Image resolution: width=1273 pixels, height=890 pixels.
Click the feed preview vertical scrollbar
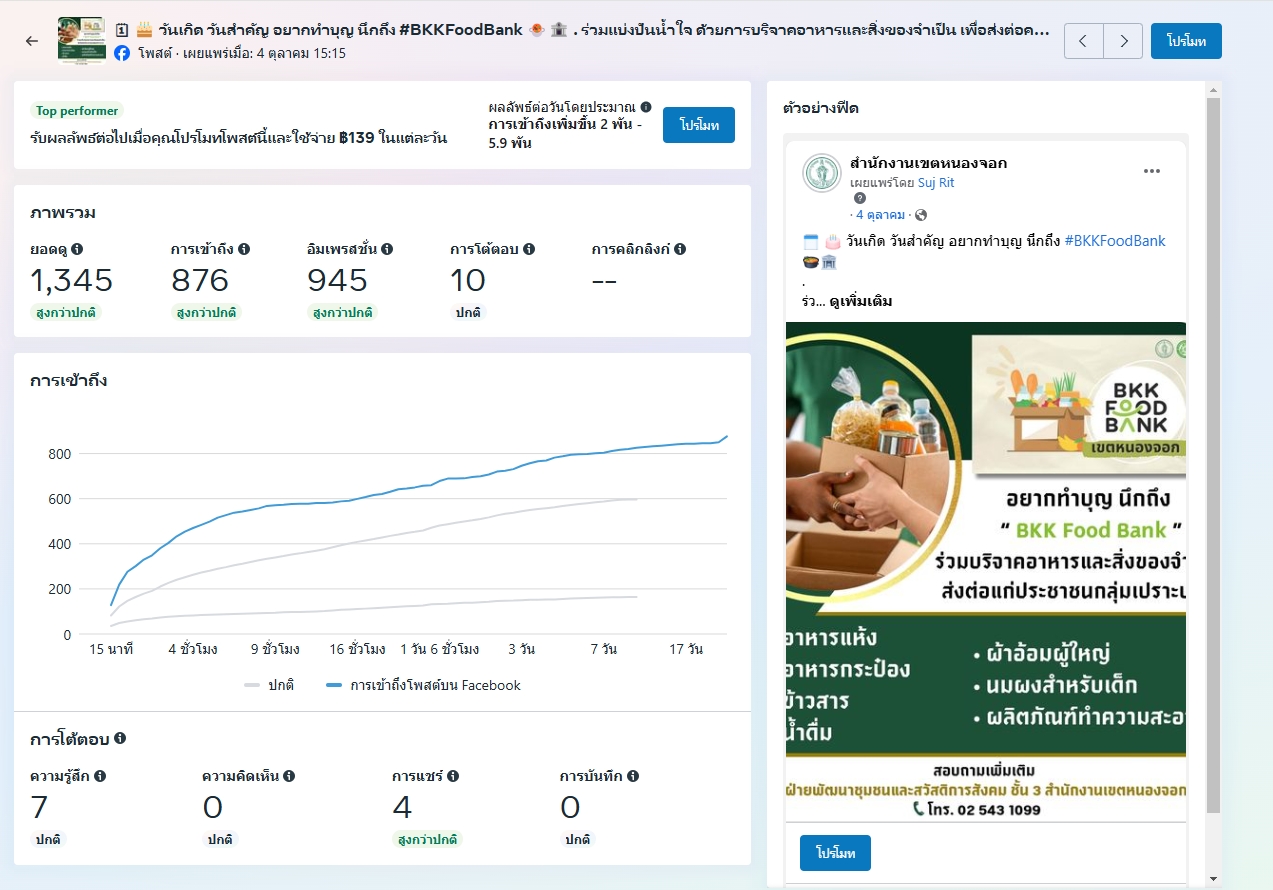[x=1213, y=450]
